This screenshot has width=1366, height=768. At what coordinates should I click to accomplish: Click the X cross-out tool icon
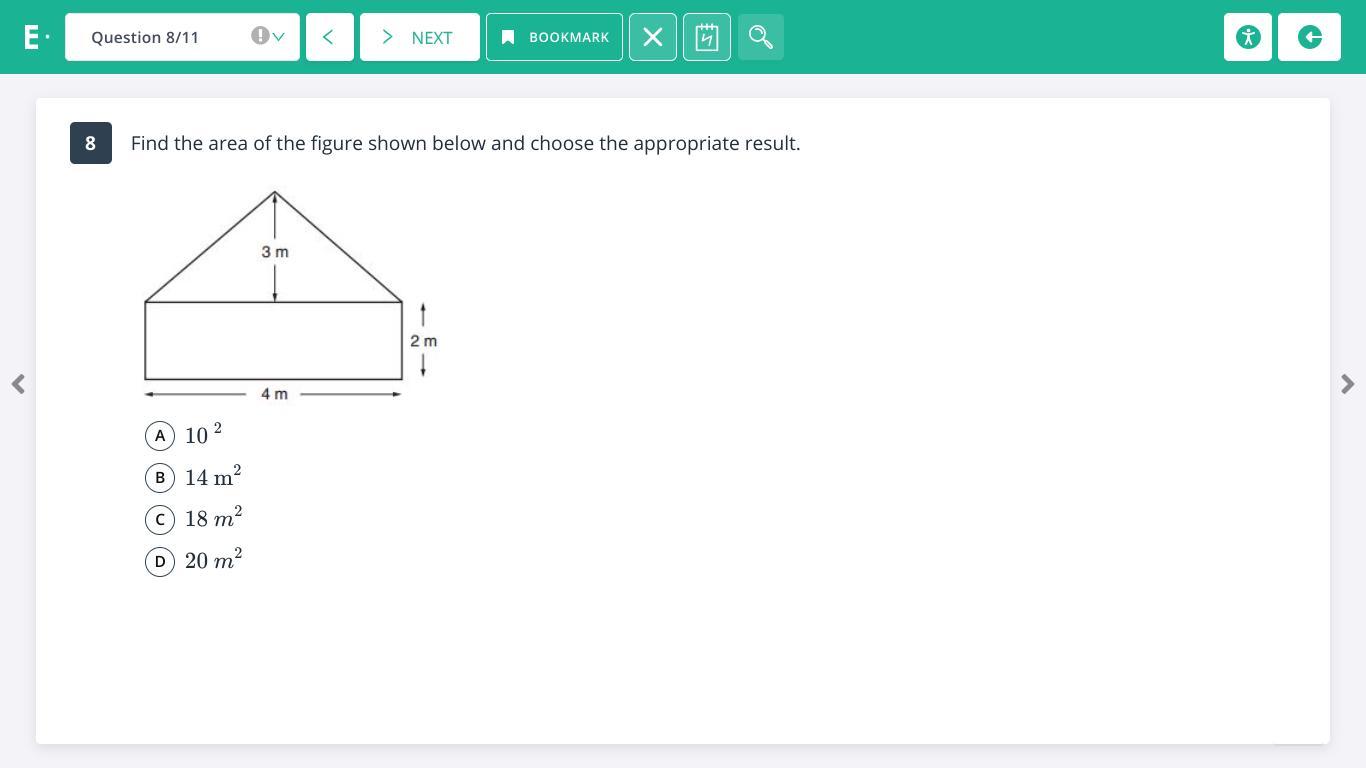pos(653,37)
